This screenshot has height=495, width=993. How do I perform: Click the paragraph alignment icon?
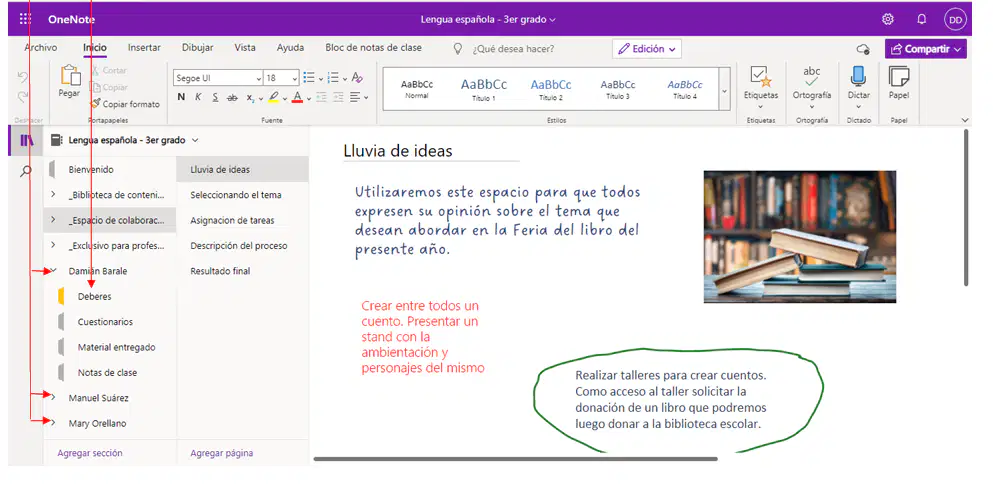(x=355, y=97)
